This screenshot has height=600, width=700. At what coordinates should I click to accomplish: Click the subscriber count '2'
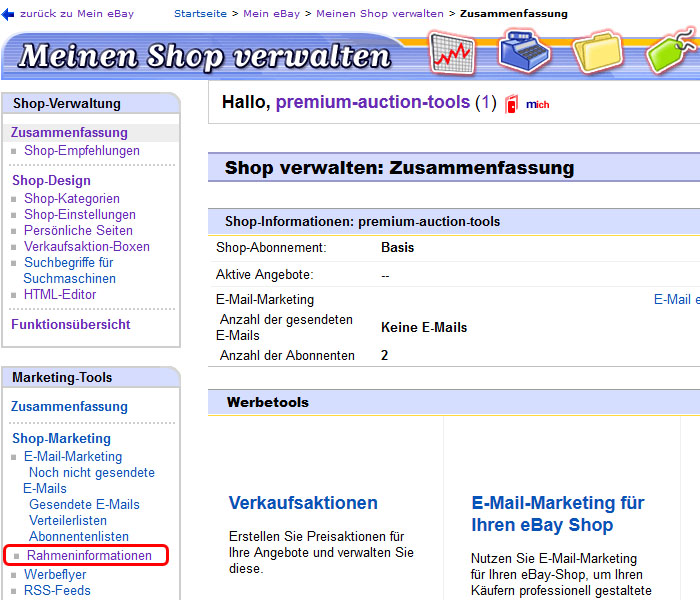(384, 355)
